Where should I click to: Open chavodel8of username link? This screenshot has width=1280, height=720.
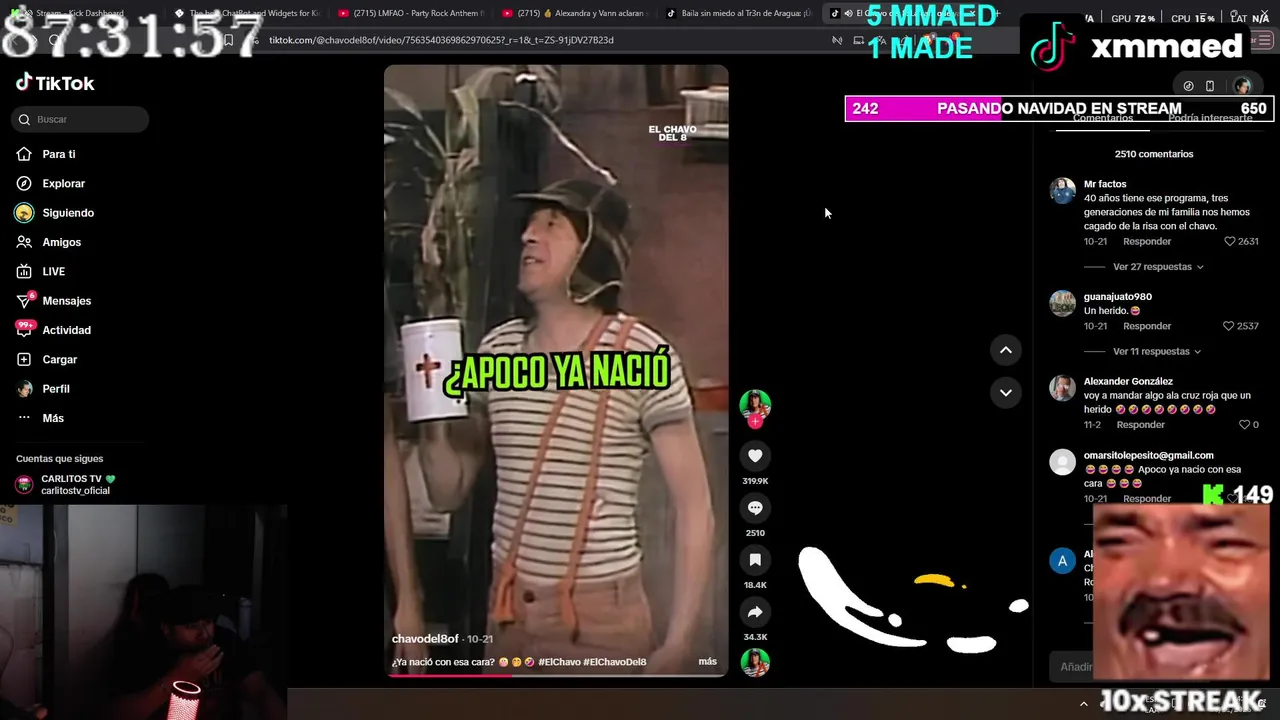click(x=425, y=639)
